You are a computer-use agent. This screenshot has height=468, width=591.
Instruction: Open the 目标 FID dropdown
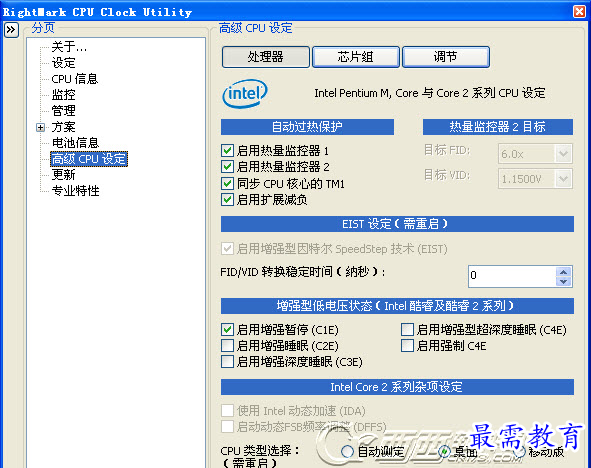563,154
